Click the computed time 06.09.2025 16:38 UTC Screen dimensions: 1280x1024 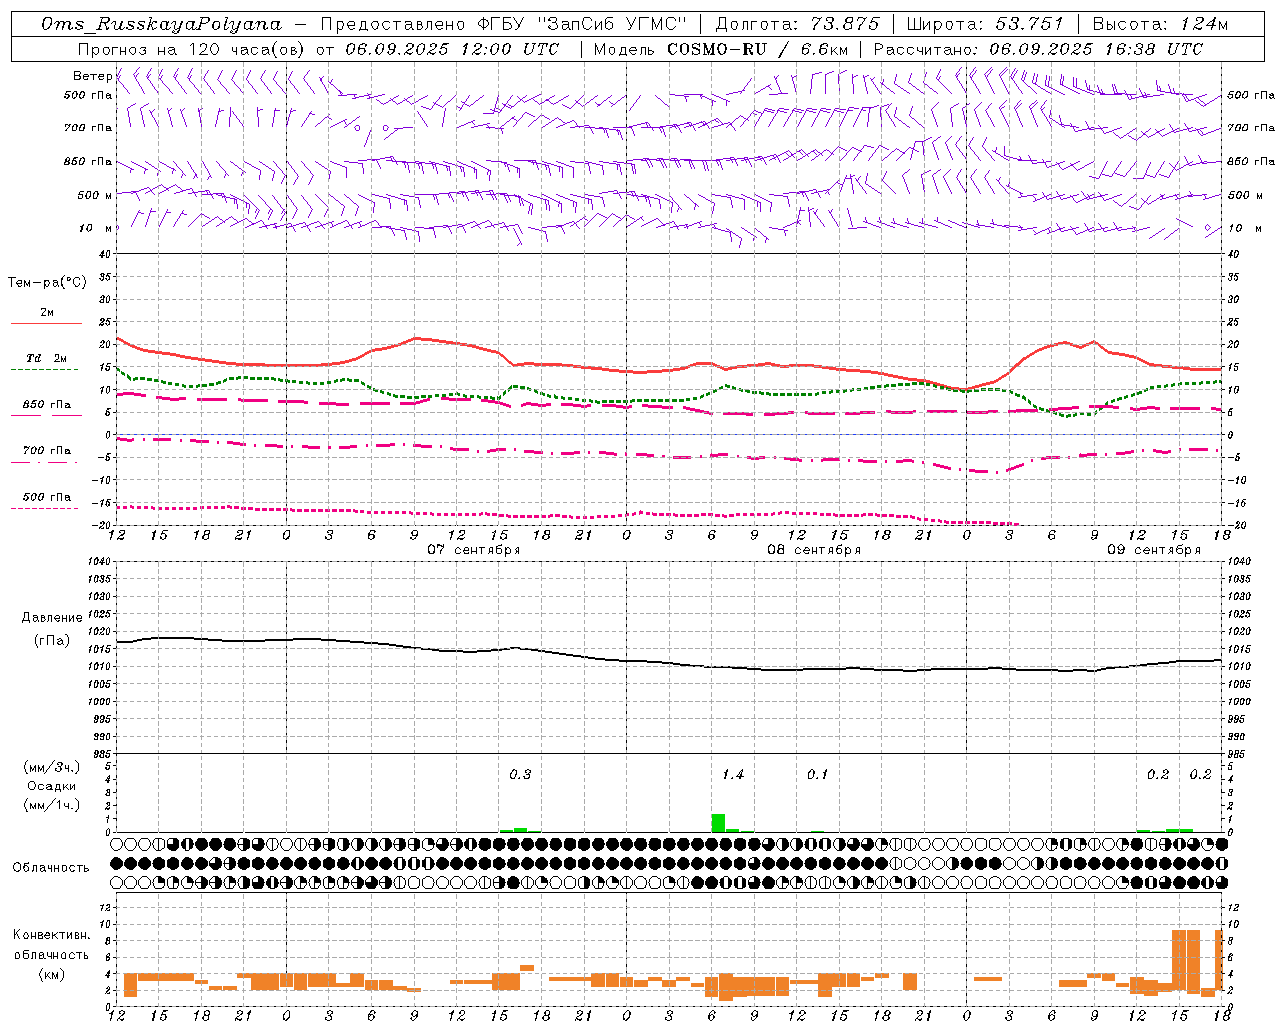click(x=1096, y=49)
